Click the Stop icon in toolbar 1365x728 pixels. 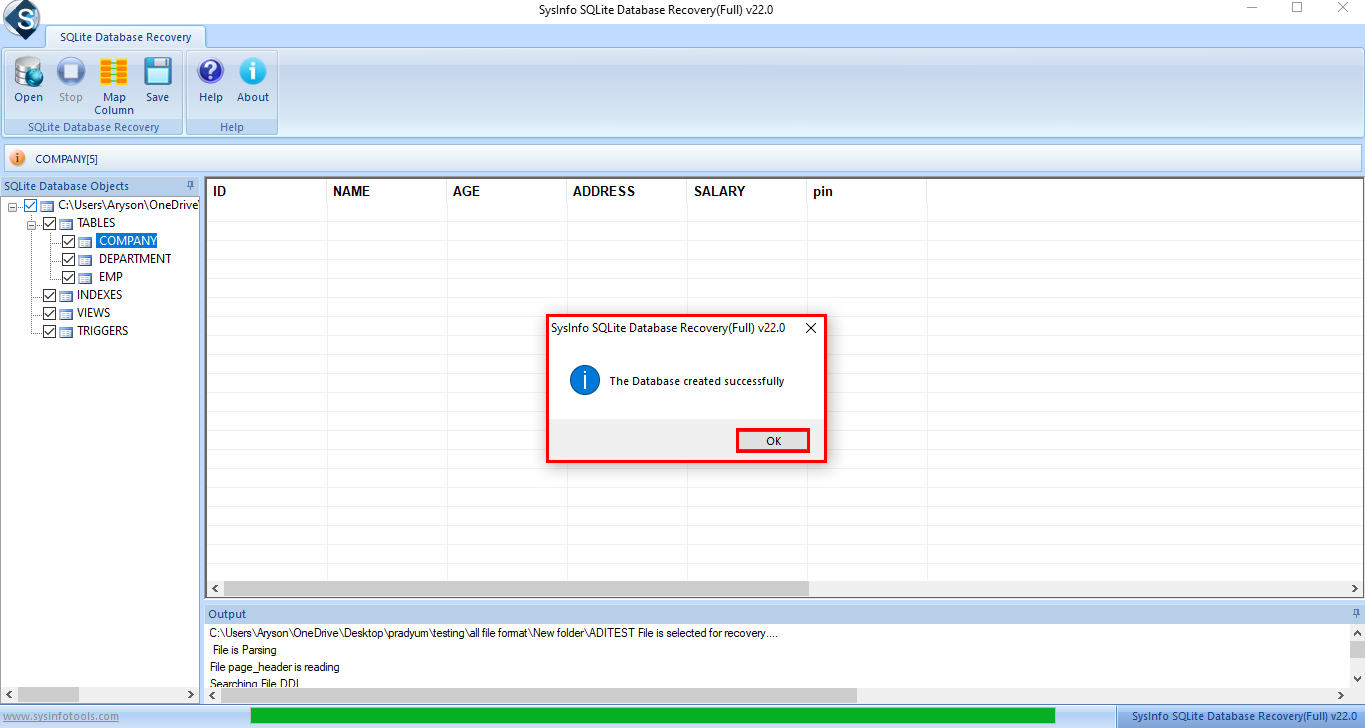click(70, 79)
